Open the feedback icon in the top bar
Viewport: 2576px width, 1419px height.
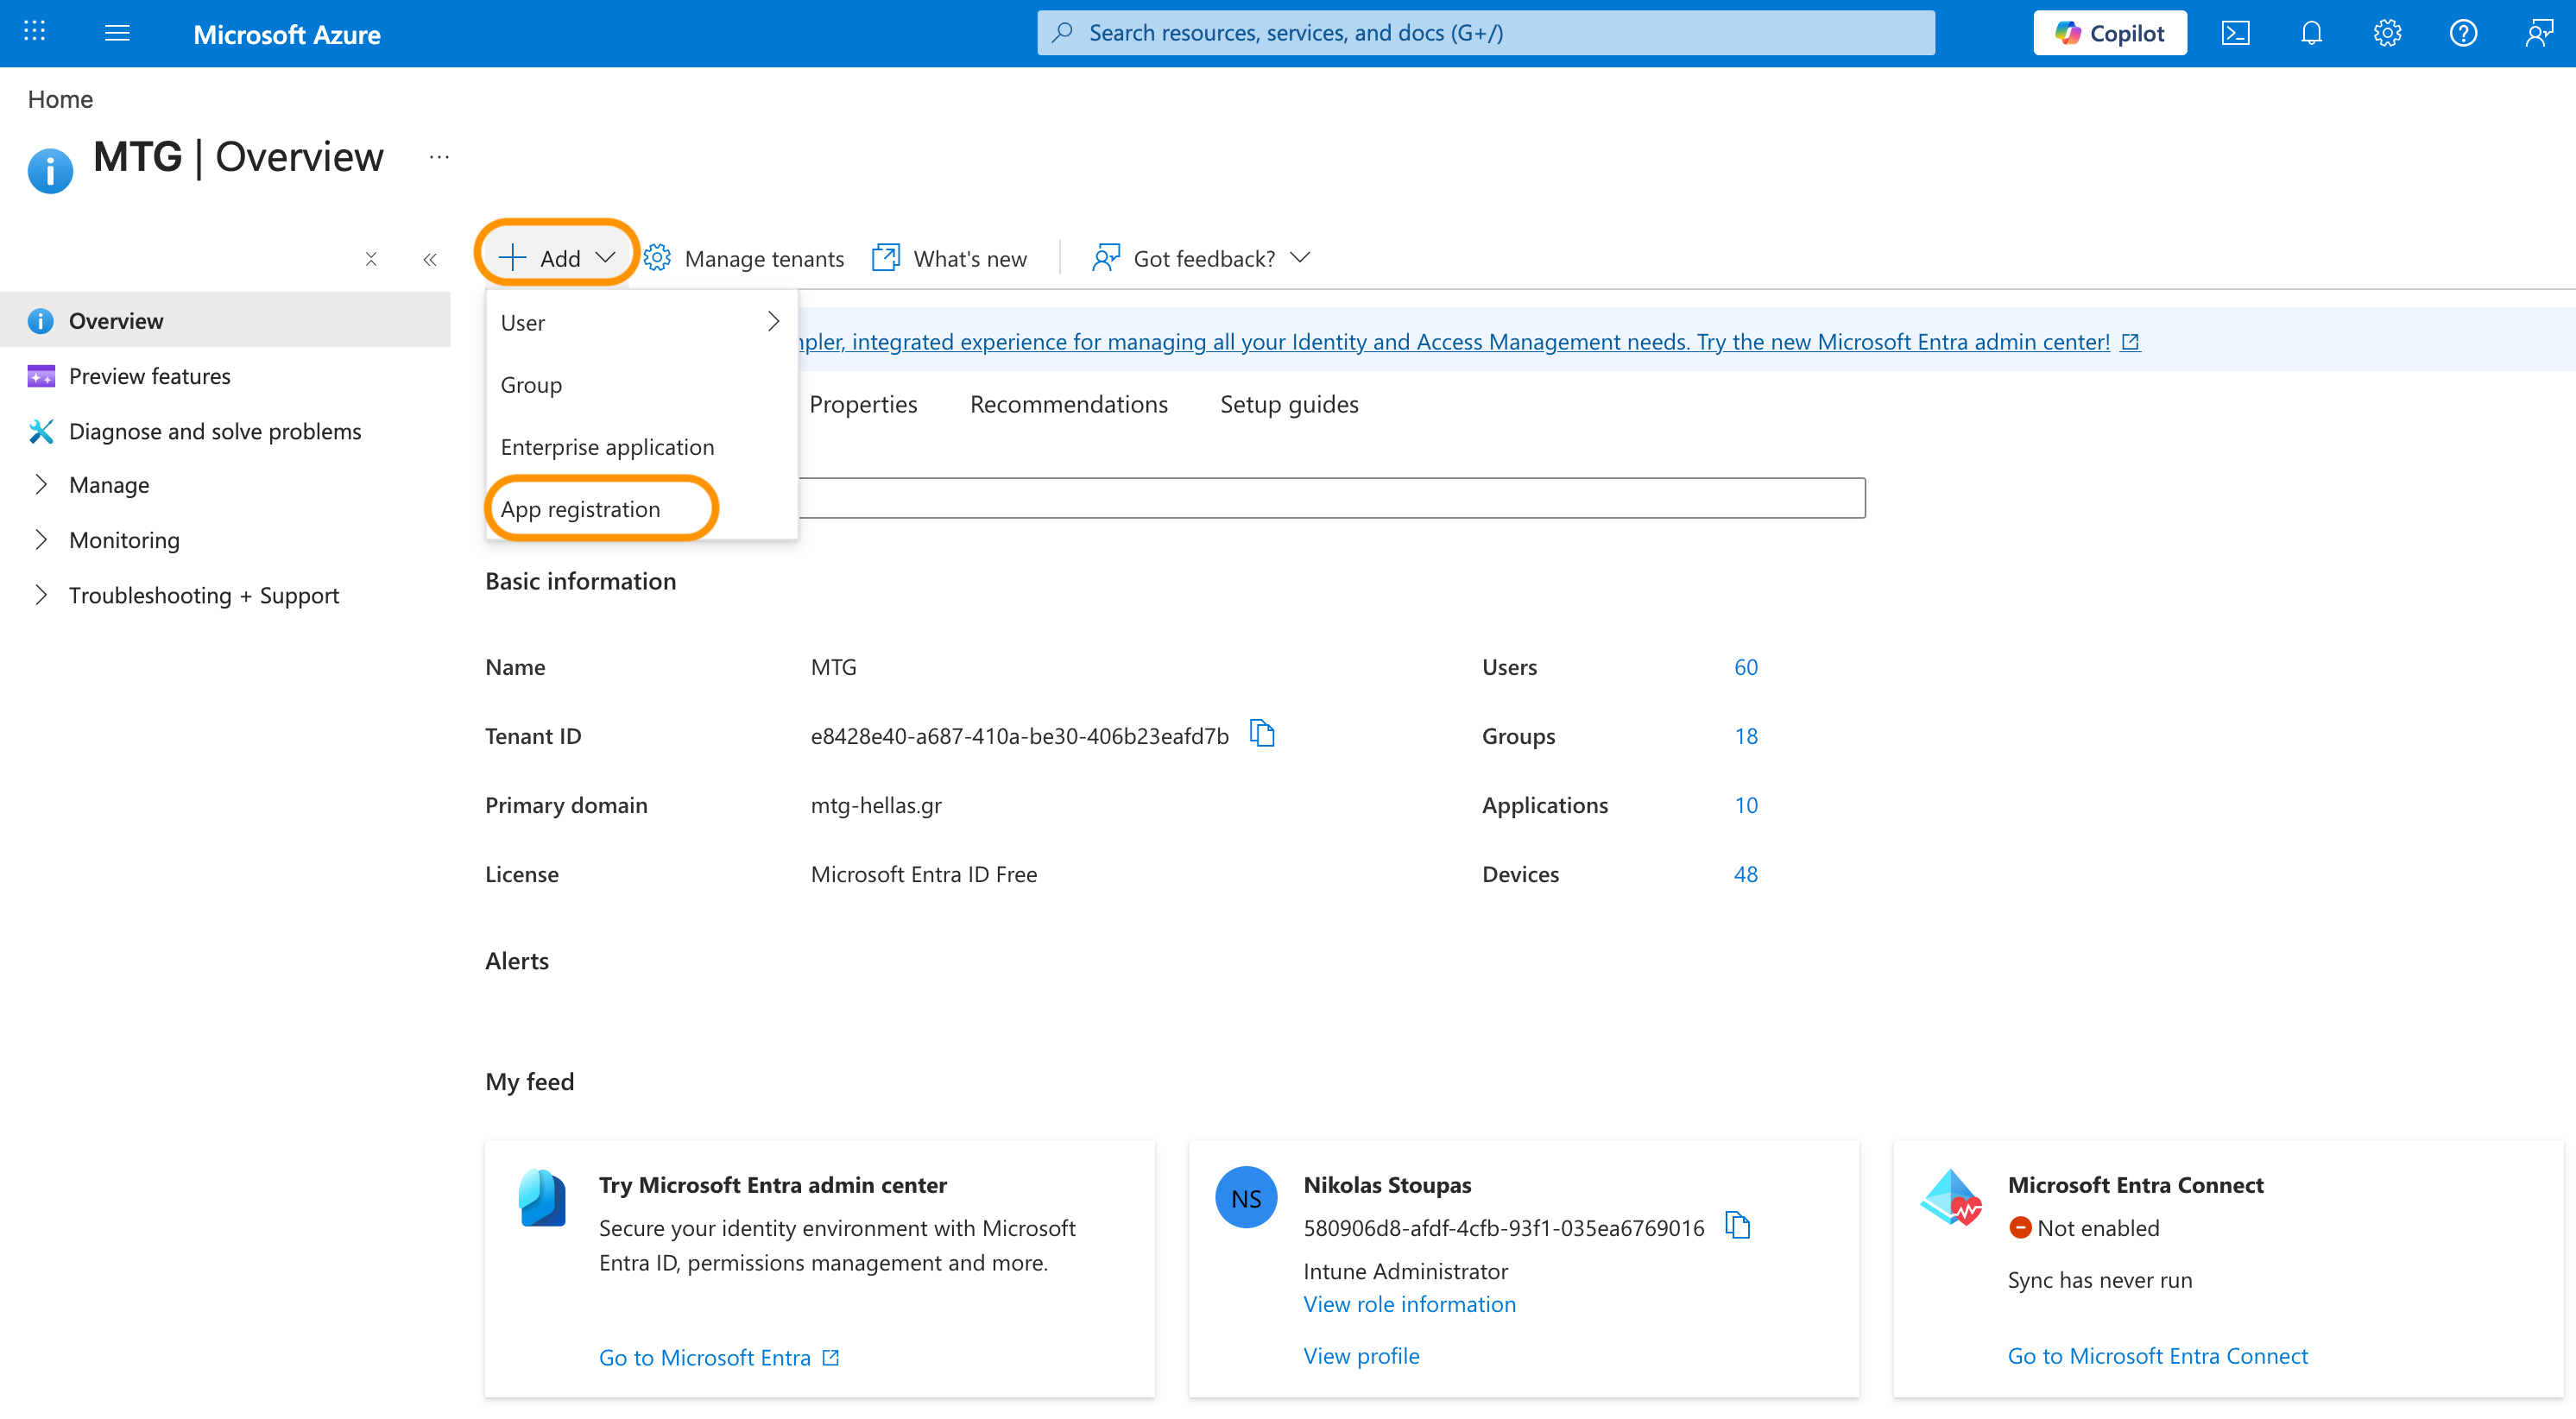click(2539, 33)
